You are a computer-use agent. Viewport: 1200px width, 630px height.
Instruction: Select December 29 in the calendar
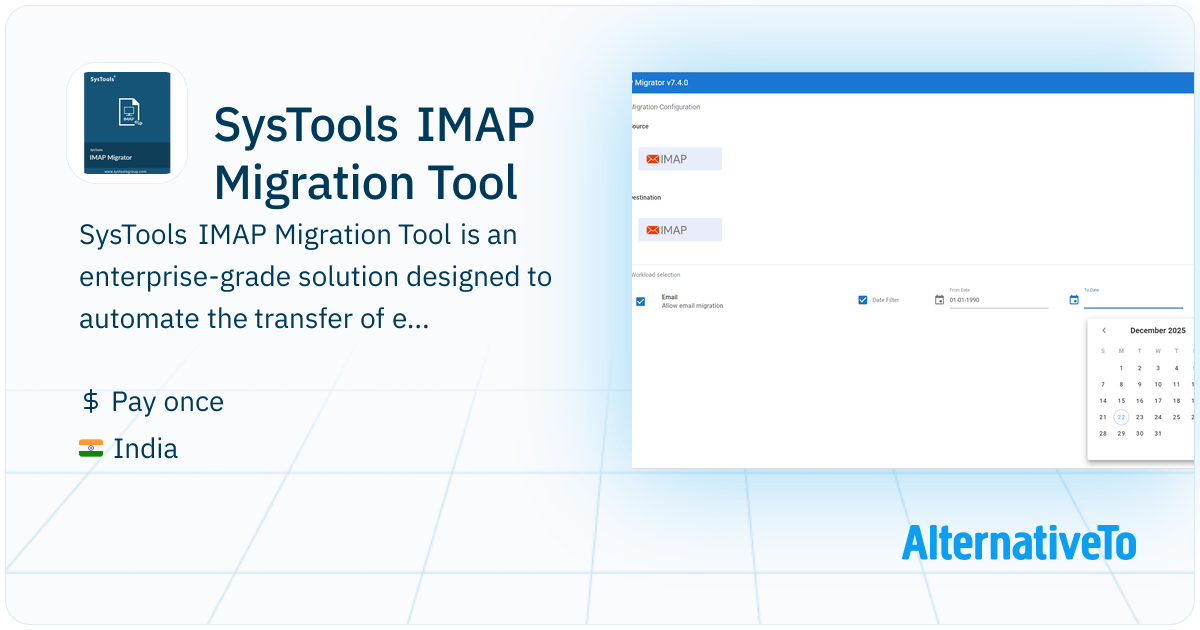[x=1121, y=433]
